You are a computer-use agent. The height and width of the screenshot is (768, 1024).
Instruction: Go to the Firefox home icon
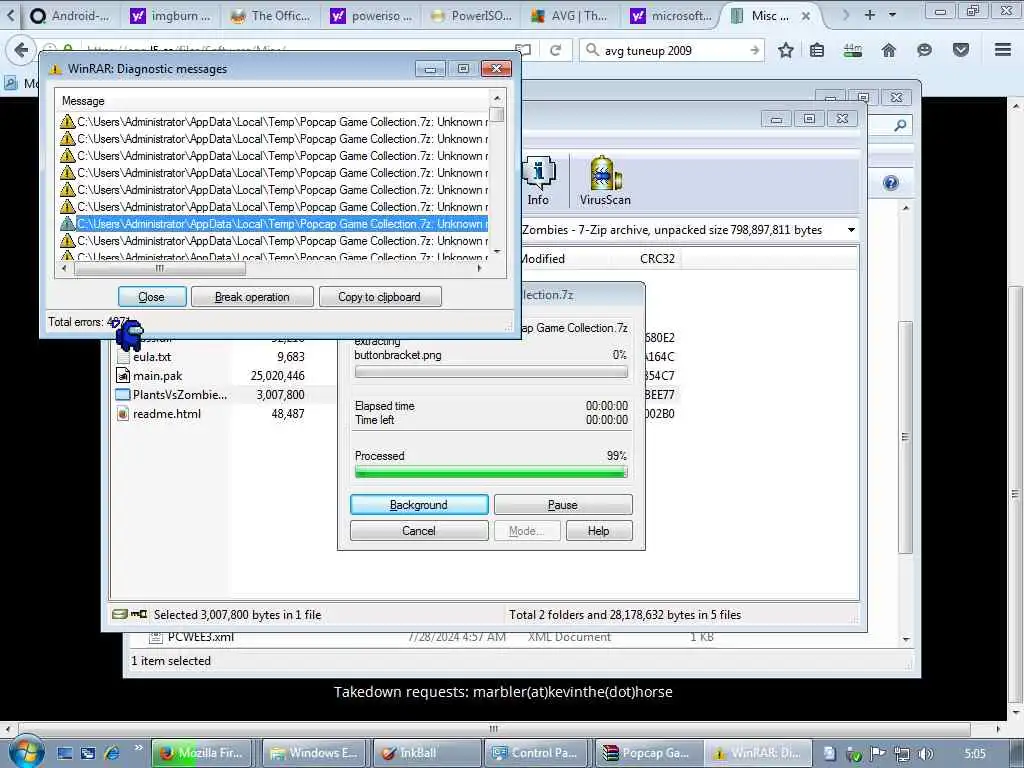coord(889,50)
